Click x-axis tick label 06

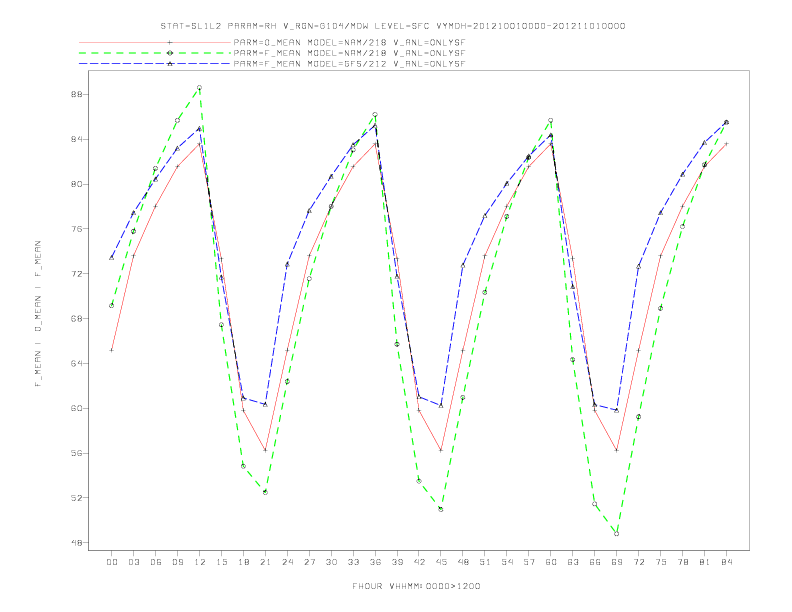(x=156, y=562)
